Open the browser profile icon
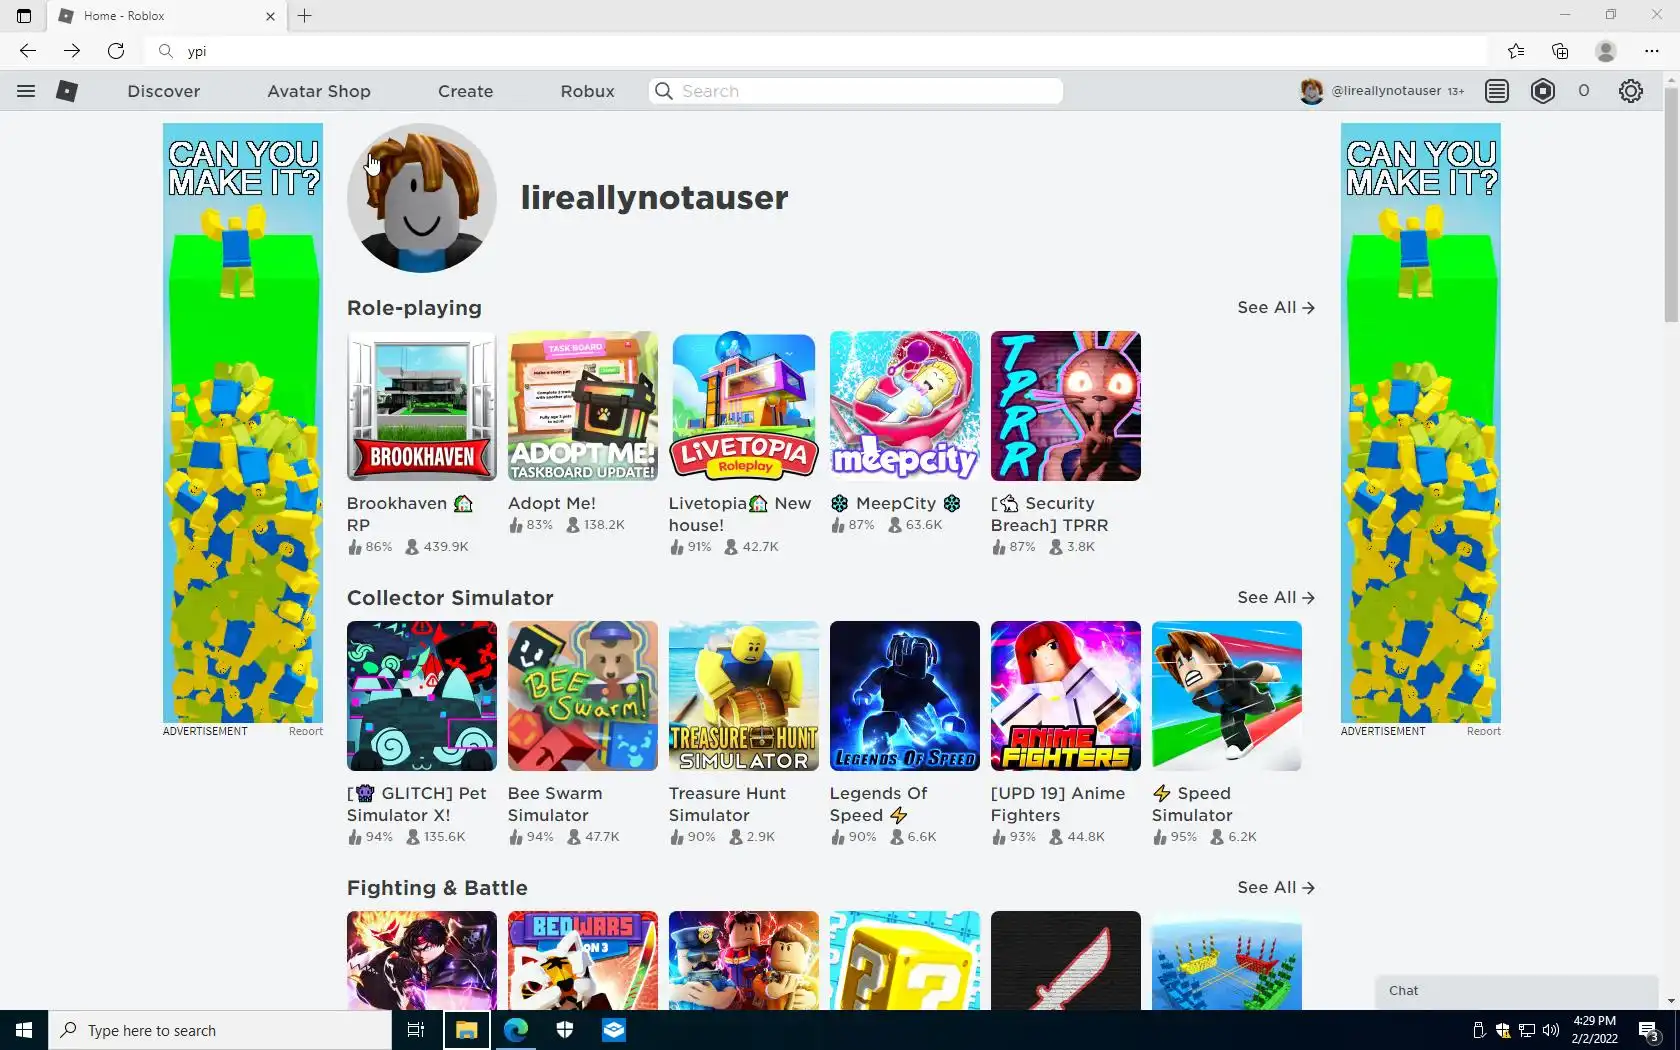The width and height of the screenshot is (1680, 1050). click(1606, 51)
